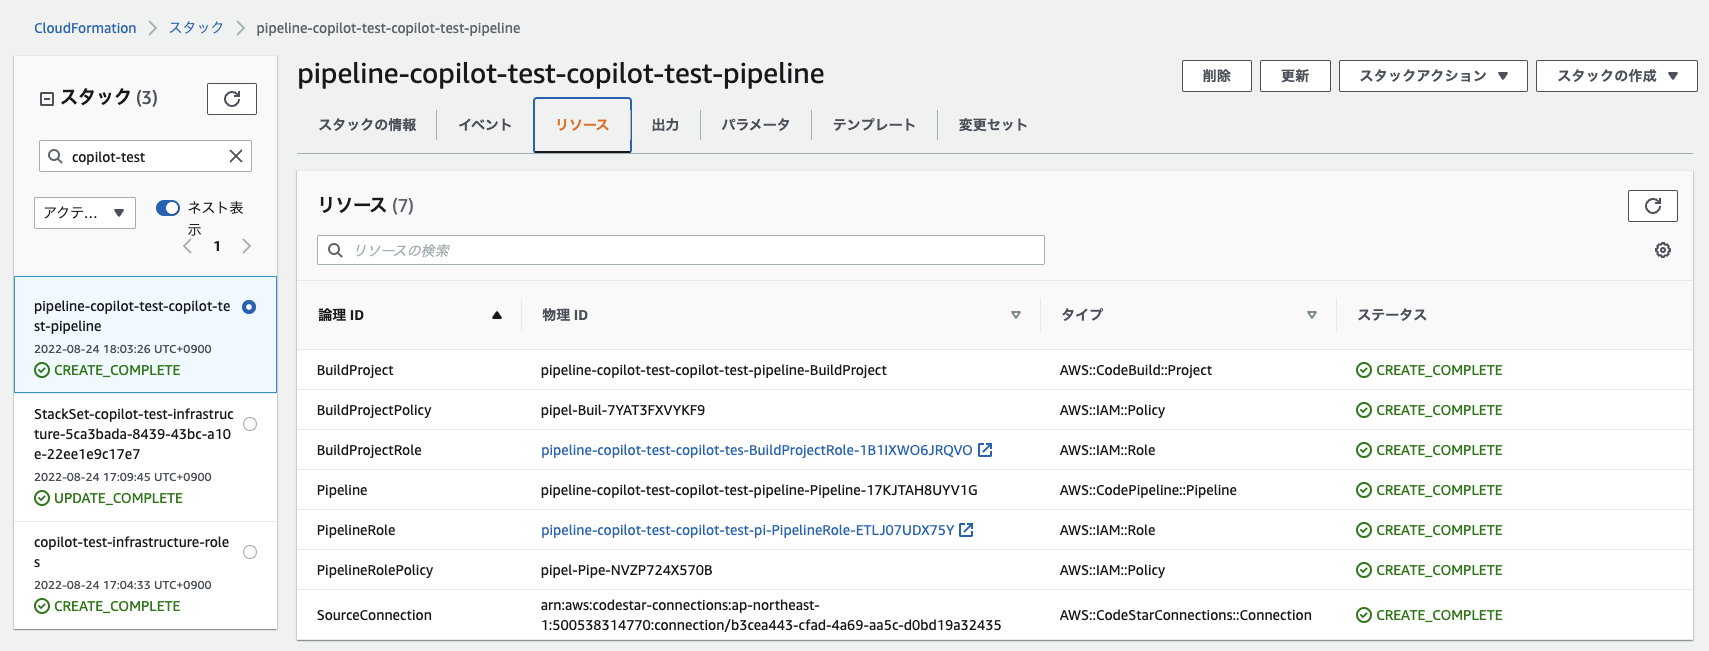Switch to the Events tab

coord(485,125)
